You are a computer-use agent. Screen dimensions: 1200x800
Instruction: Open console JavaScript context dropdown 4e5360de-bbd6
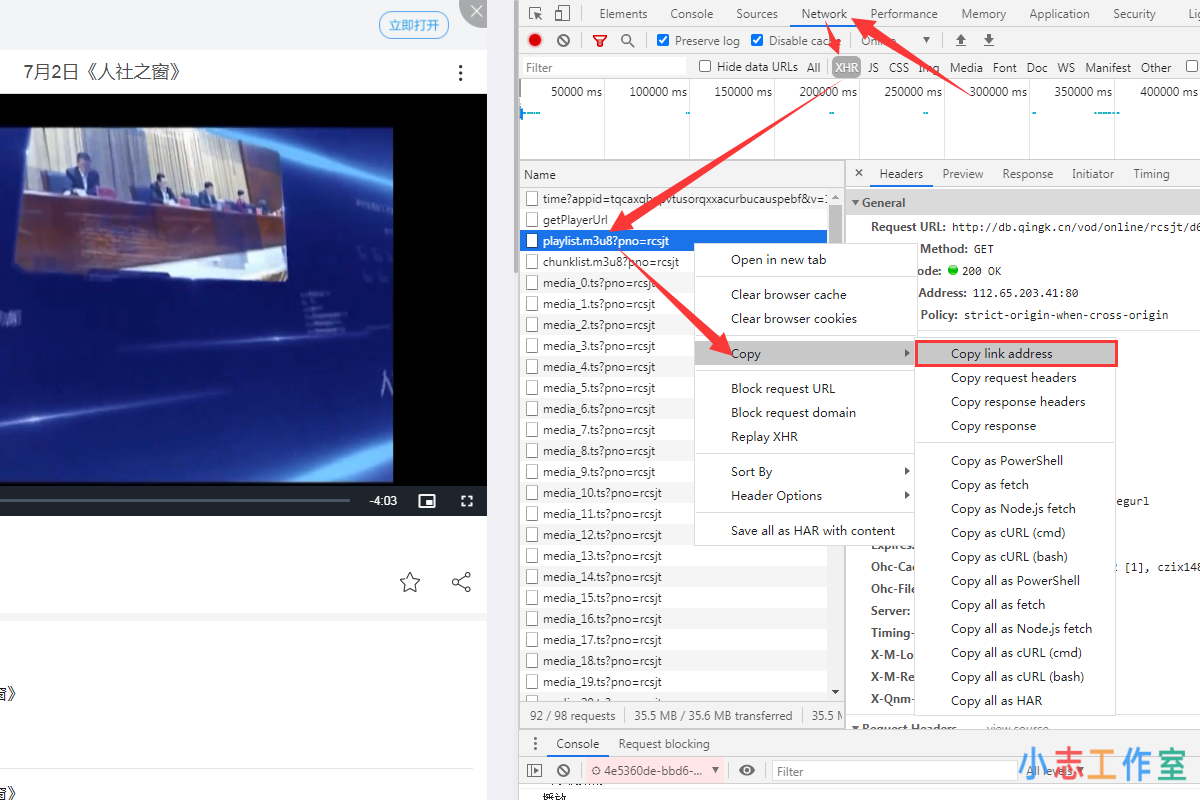click(655, 771)
